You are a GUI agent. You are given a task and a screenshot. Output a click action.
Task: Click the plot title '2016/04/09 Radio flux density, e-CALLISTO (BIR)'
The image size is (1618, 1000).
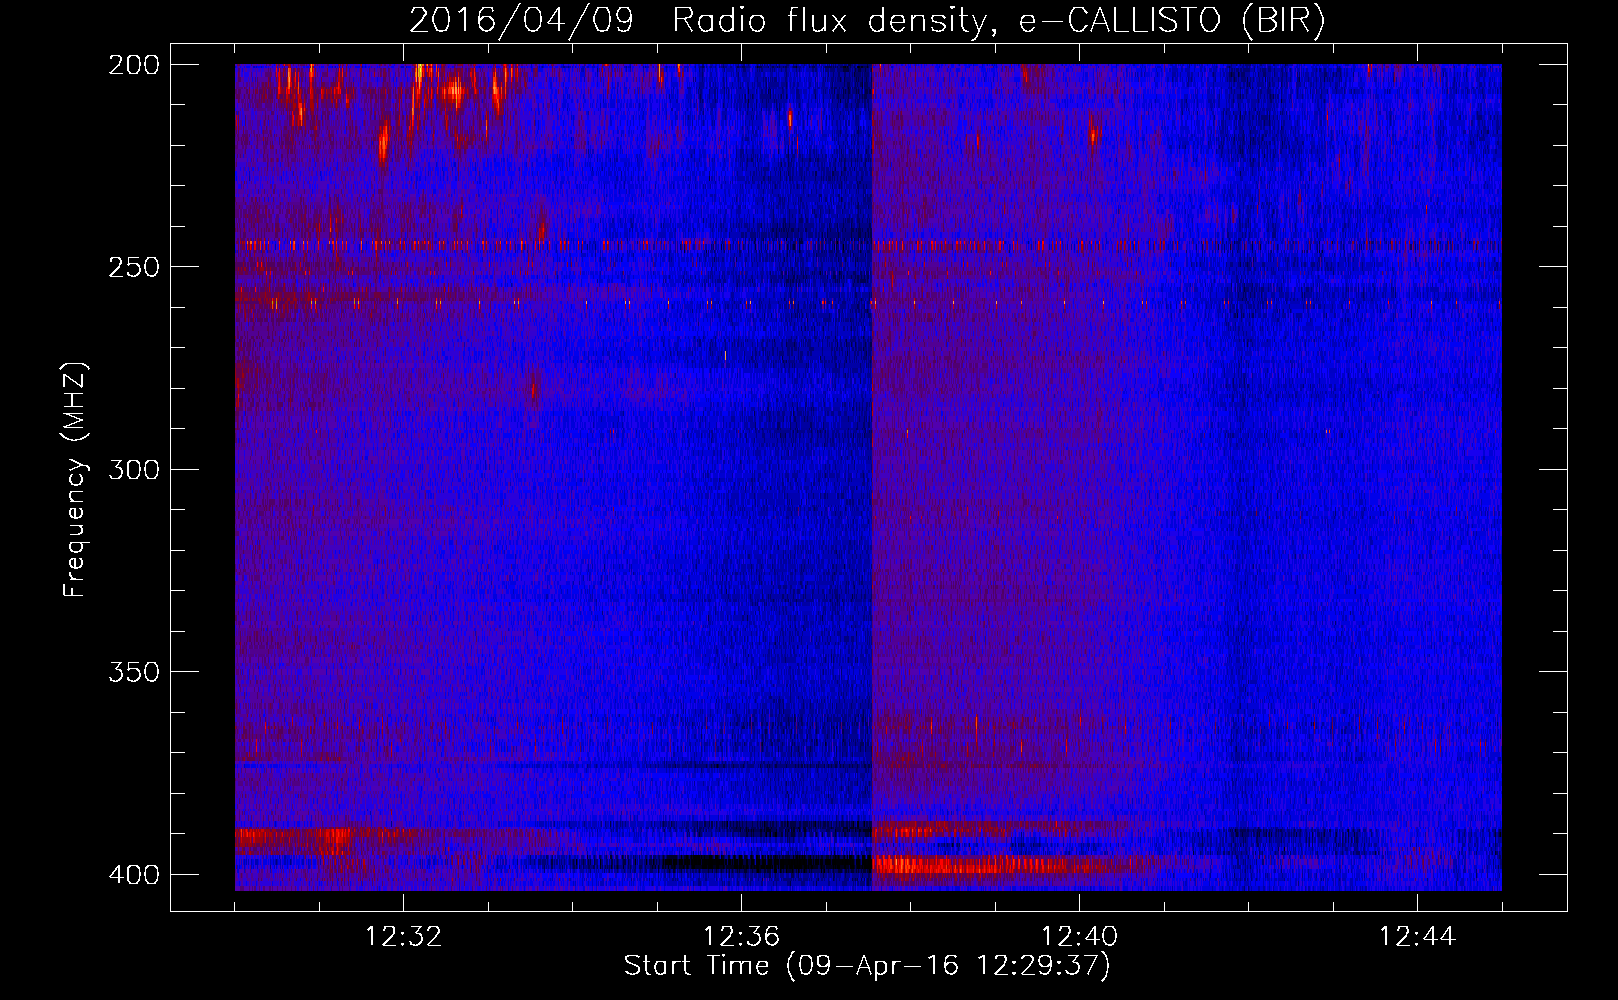pyautogui.click(x=867, y=21)
